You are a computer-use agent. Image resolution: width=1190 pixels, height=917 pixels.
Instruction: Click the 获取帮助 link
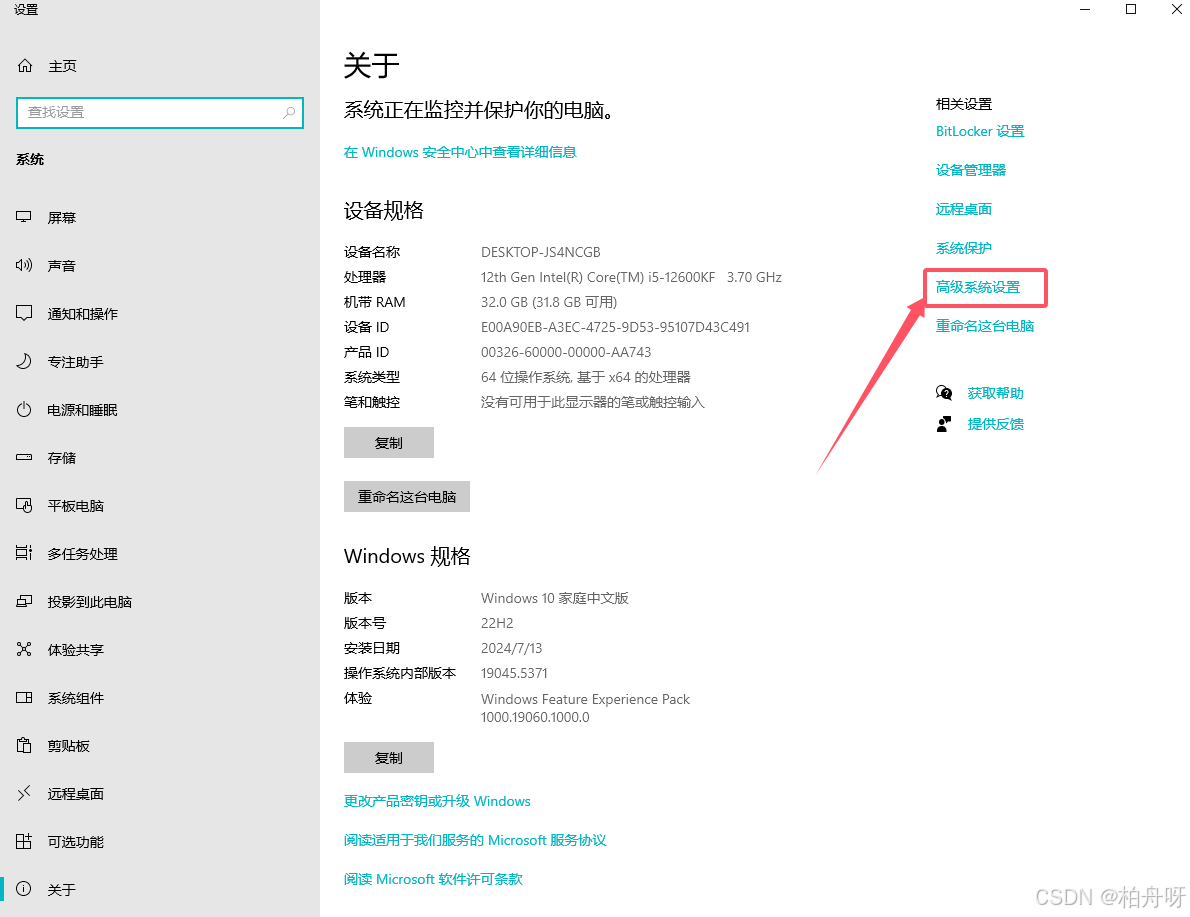tap(996, 393)
